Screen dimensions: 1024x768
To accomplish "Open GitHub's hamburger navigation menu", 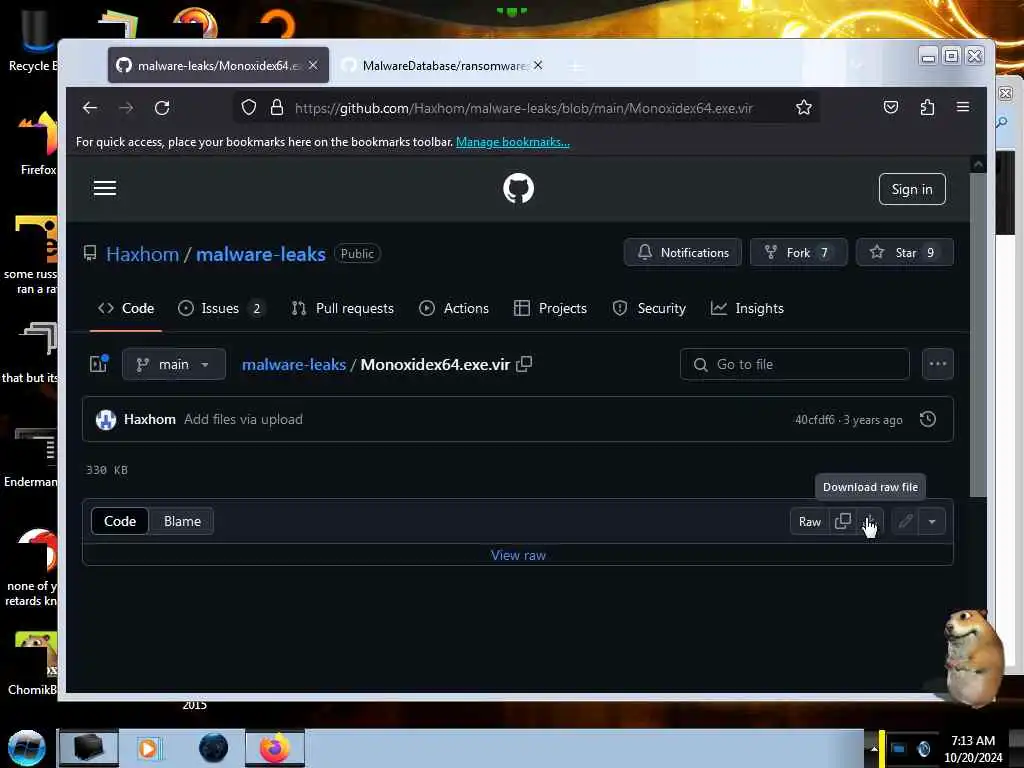I will [104, 189].
